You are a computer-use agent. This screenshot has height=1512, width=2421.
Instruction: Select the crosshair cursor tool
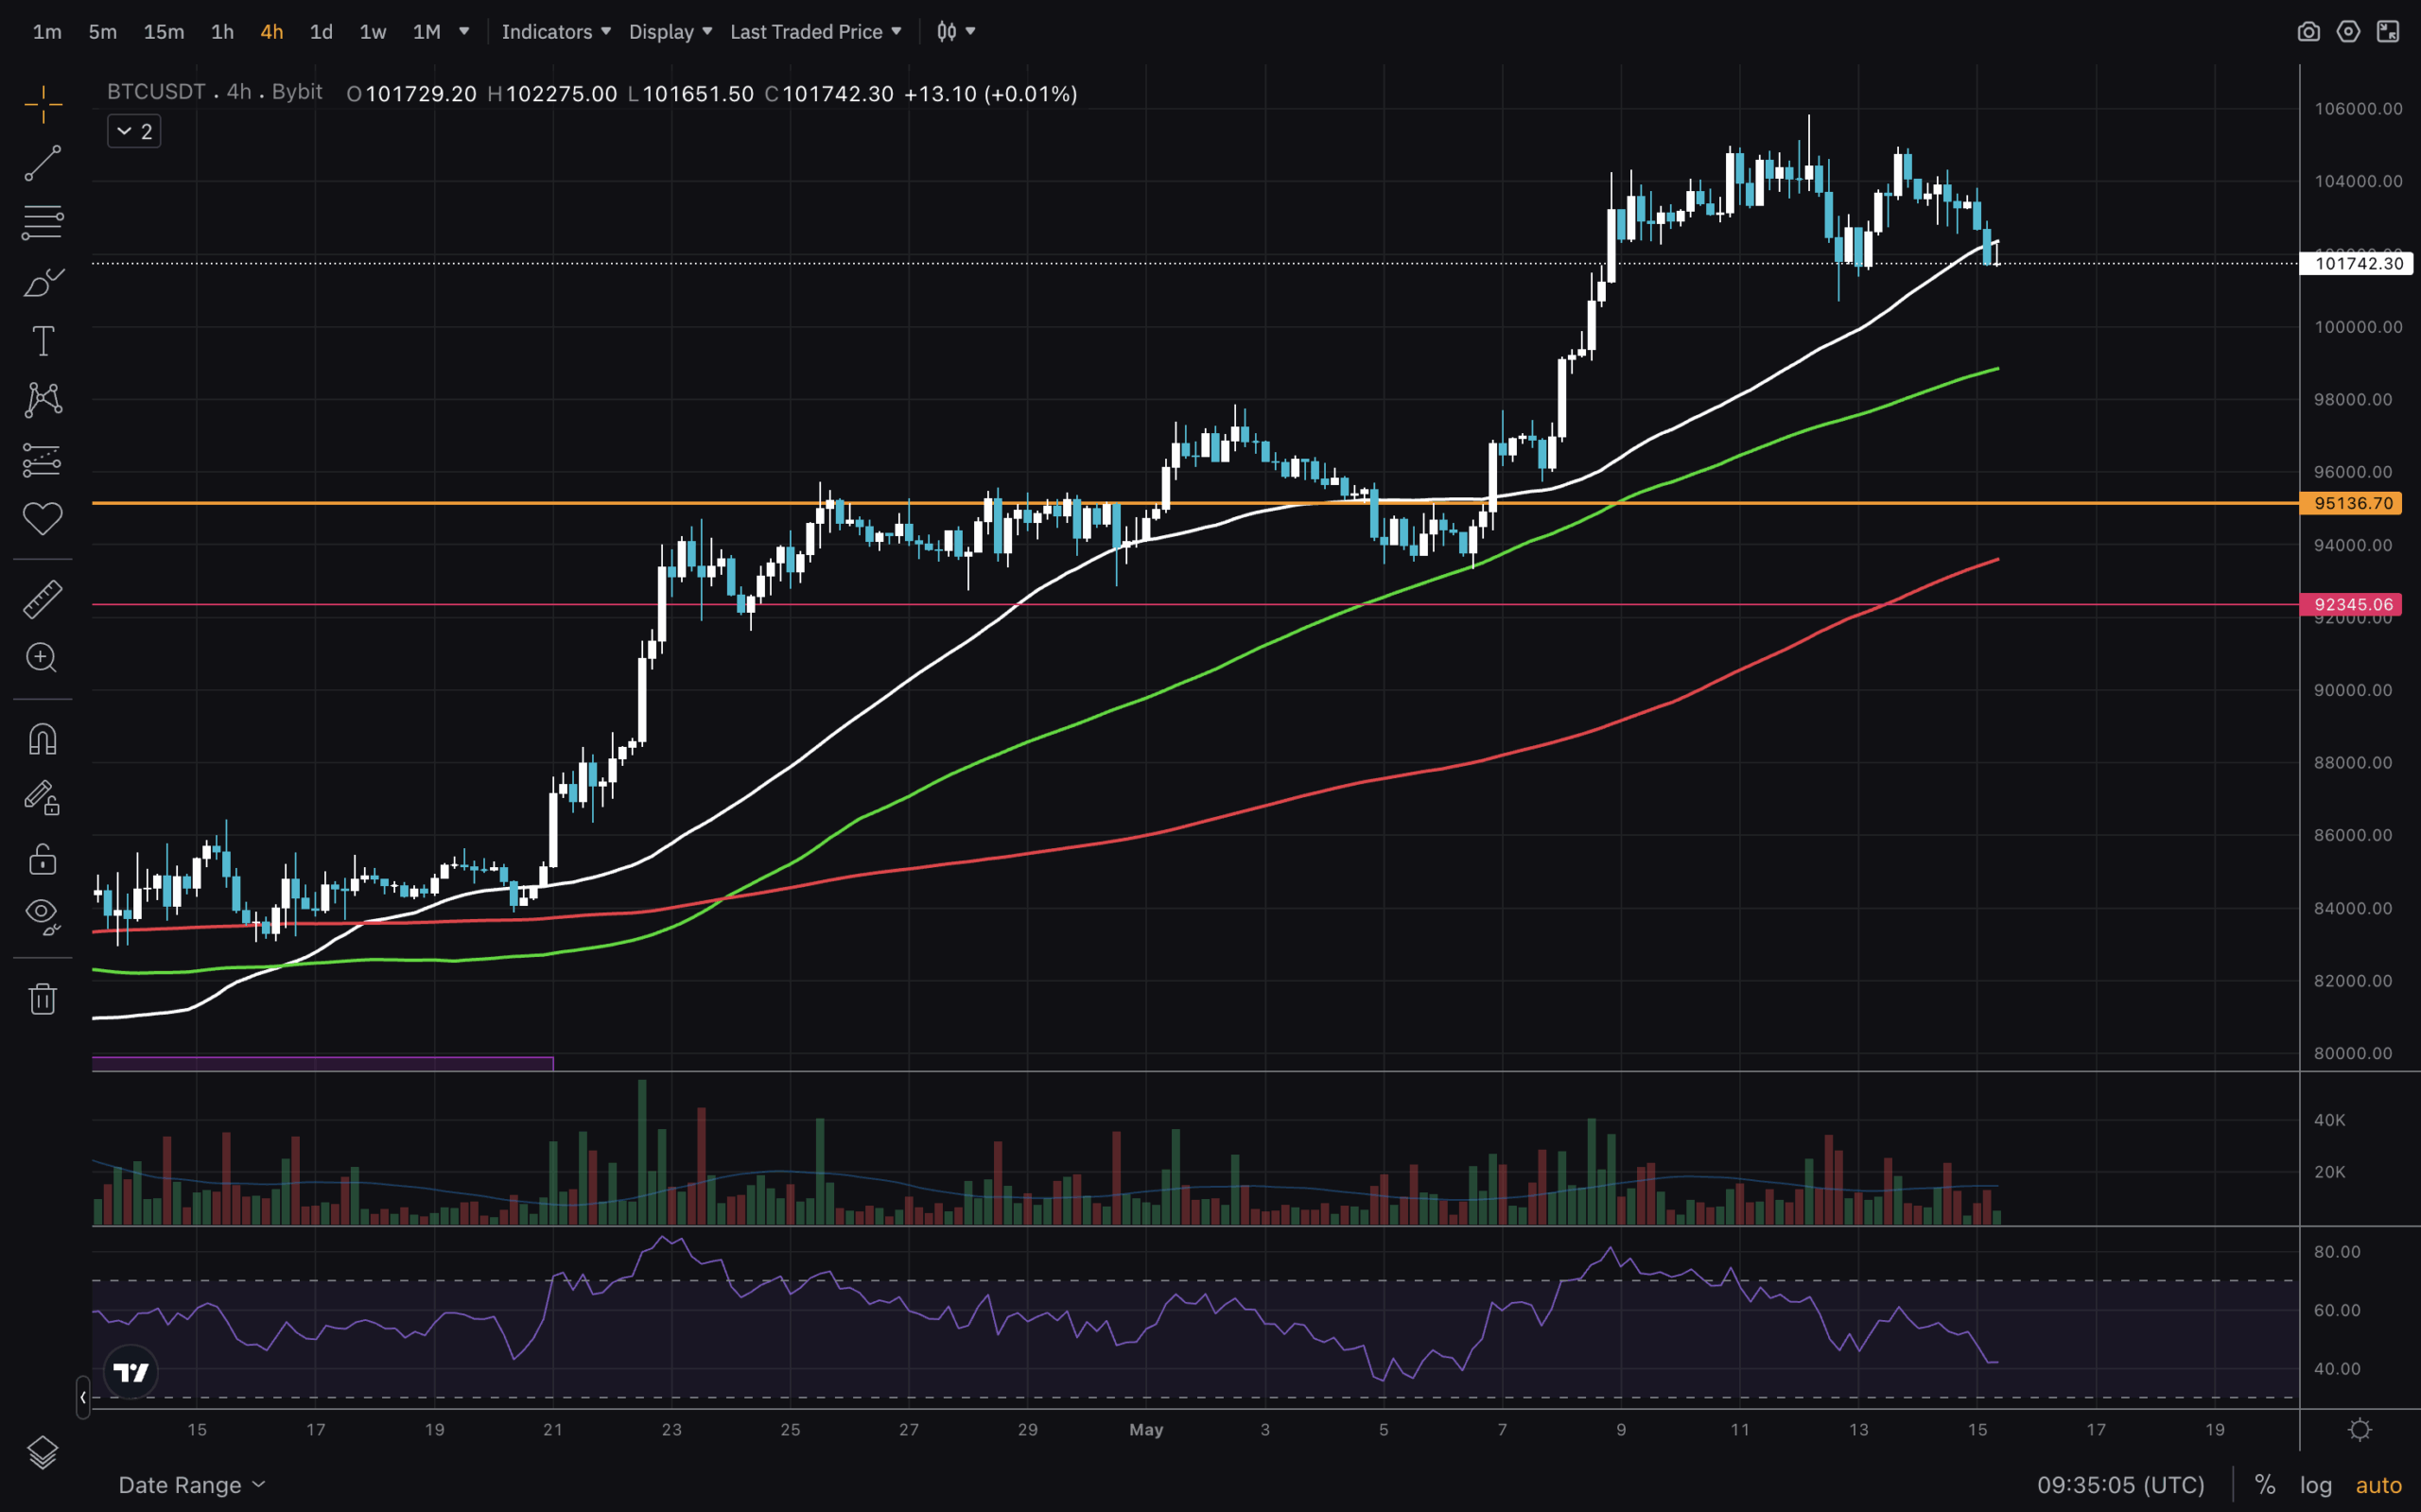click(43, 104)
